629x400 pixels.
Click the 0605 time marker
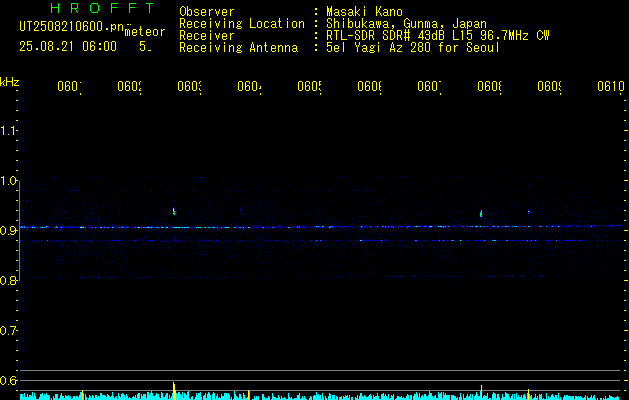pyautogui.click(x=309, y=86)
